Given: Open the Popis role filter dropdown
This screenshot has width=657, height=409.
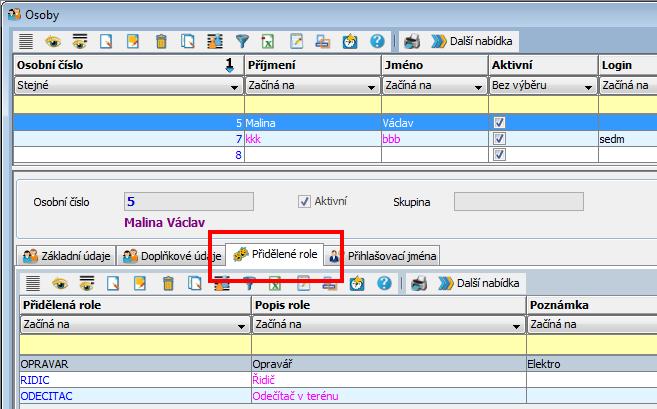Looking at the screenshot, I should (x=516, y=325).
